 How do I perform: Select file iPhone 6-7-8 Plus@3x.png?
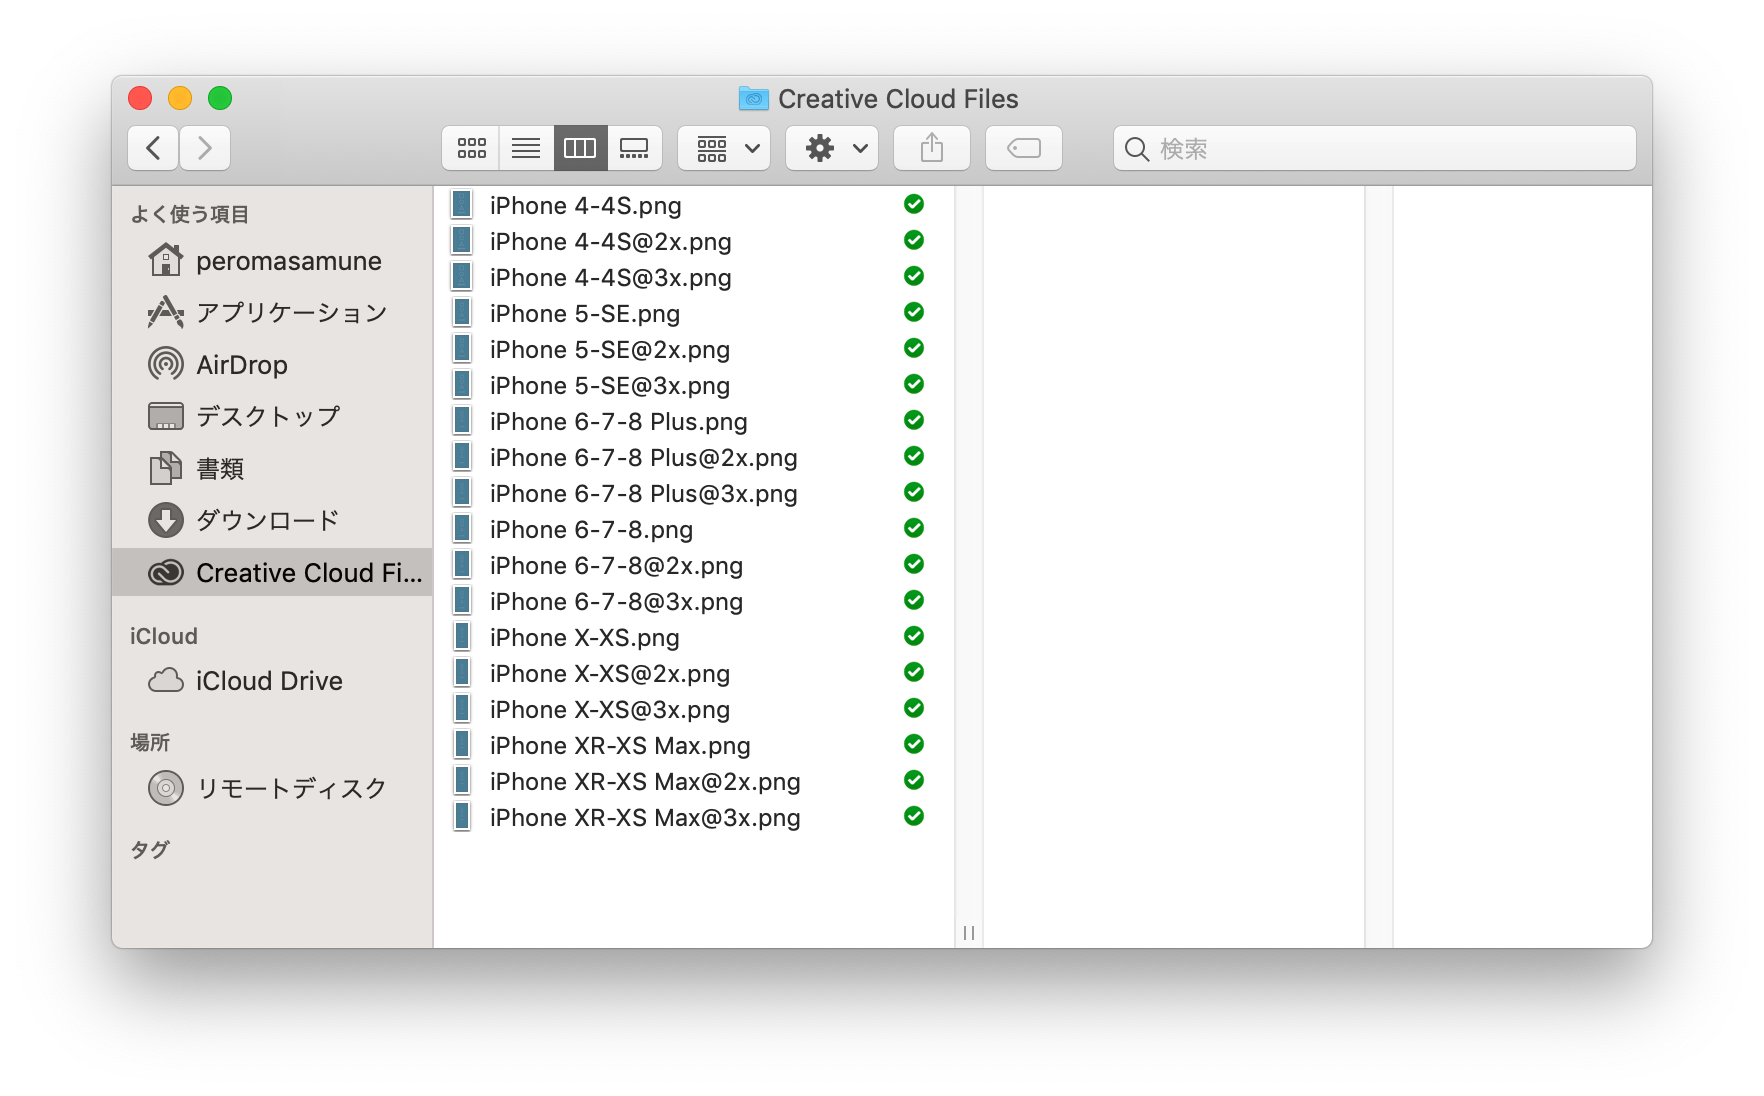(695, 493)
